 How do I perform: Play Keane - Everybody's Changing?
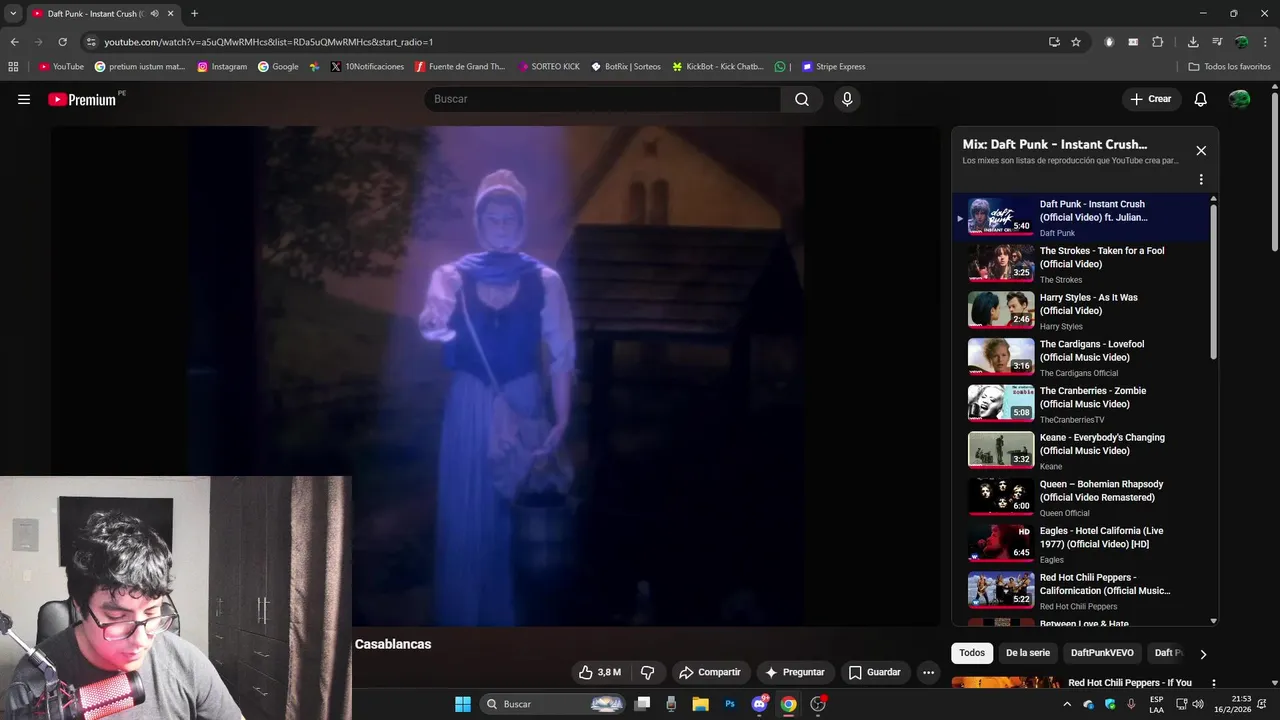point(1082,451)
